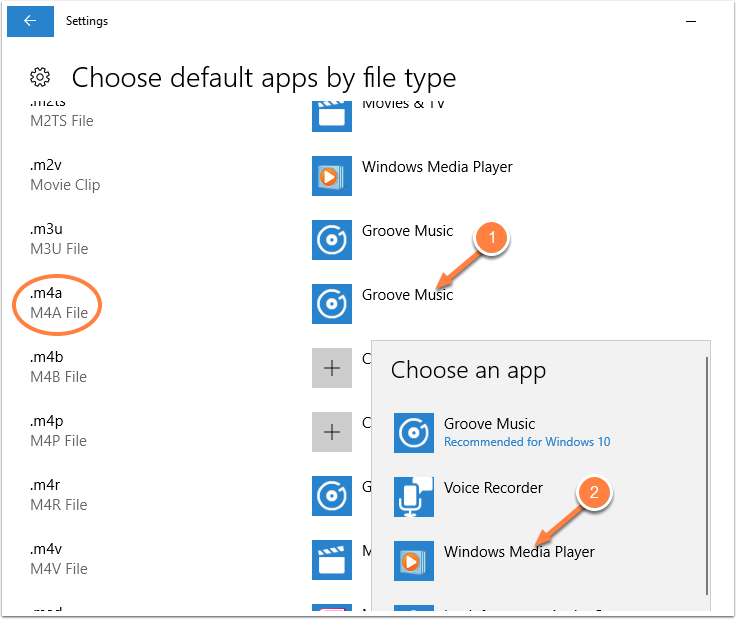Click Groove Music icon for .m3u
The width and height of the screenshot is (736, 619).
pos(332,240)
